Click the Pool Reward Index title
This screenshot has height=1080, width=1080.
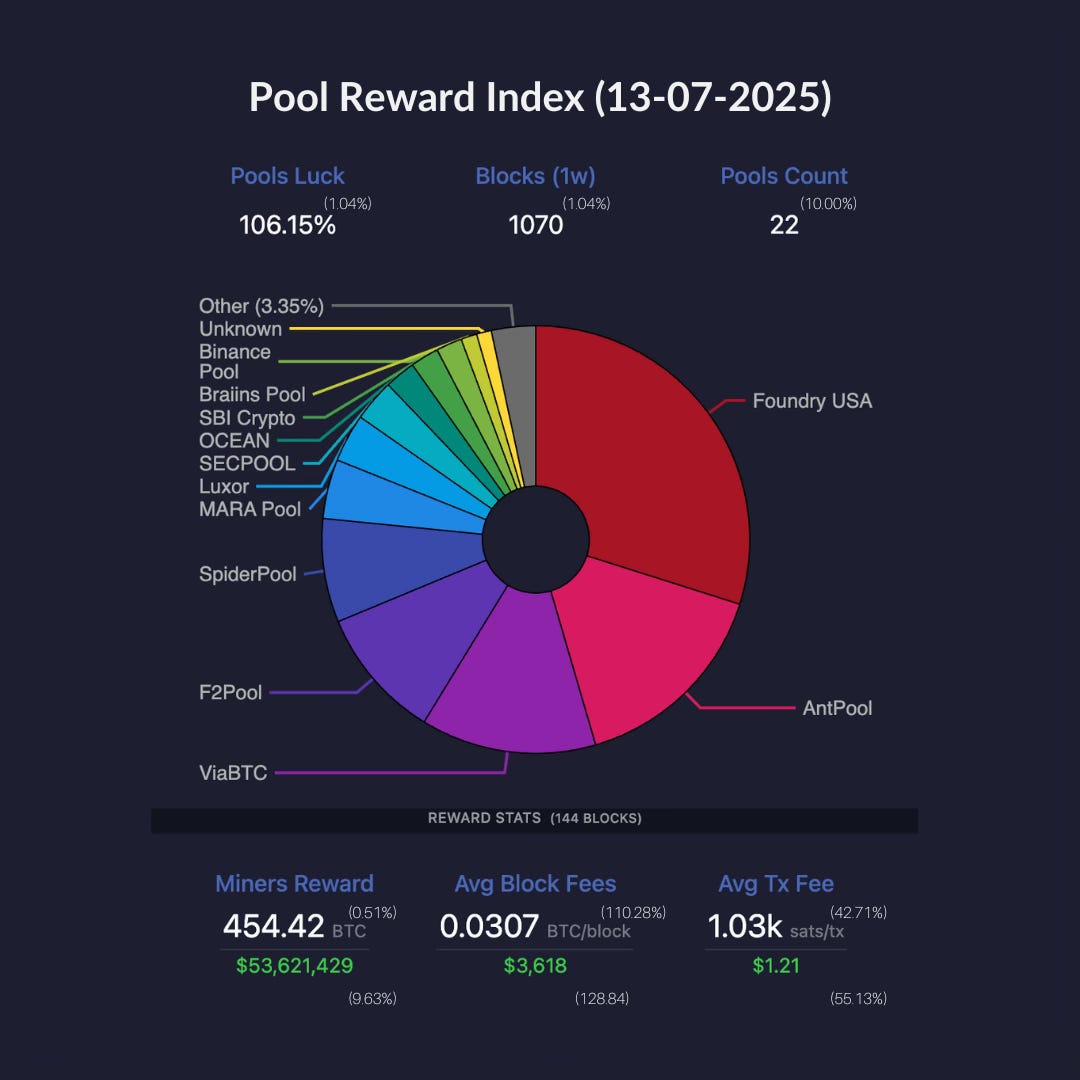click(540, 97)
